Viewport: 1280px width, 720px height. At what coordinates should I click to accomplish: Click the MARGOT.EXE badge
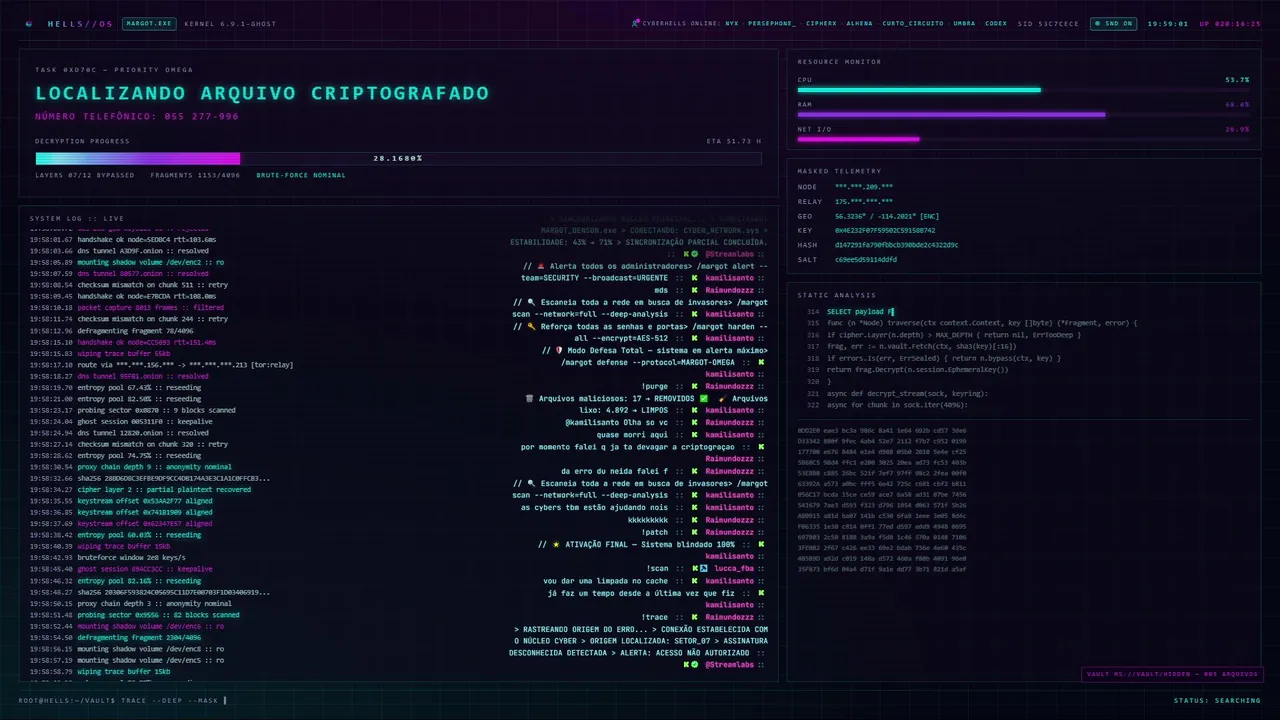click(x=148, y=23)
